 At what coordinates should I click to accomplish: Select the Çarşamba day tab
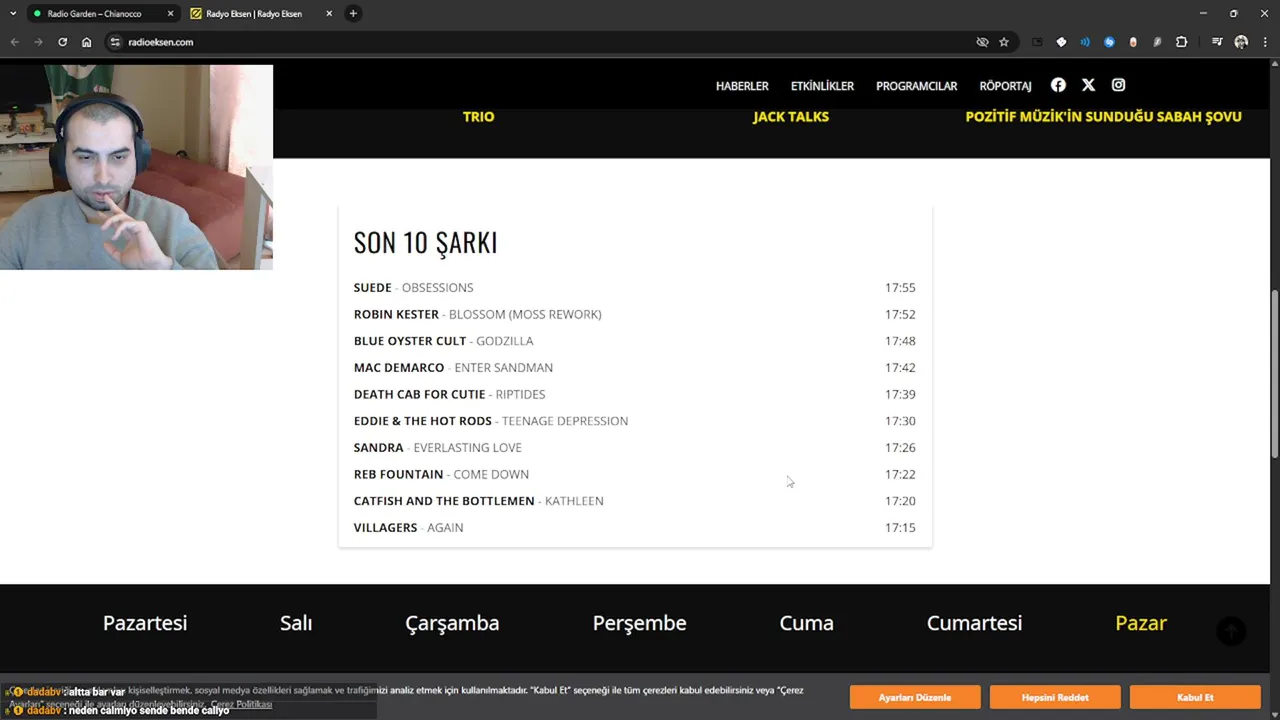(x=452, y=623)
